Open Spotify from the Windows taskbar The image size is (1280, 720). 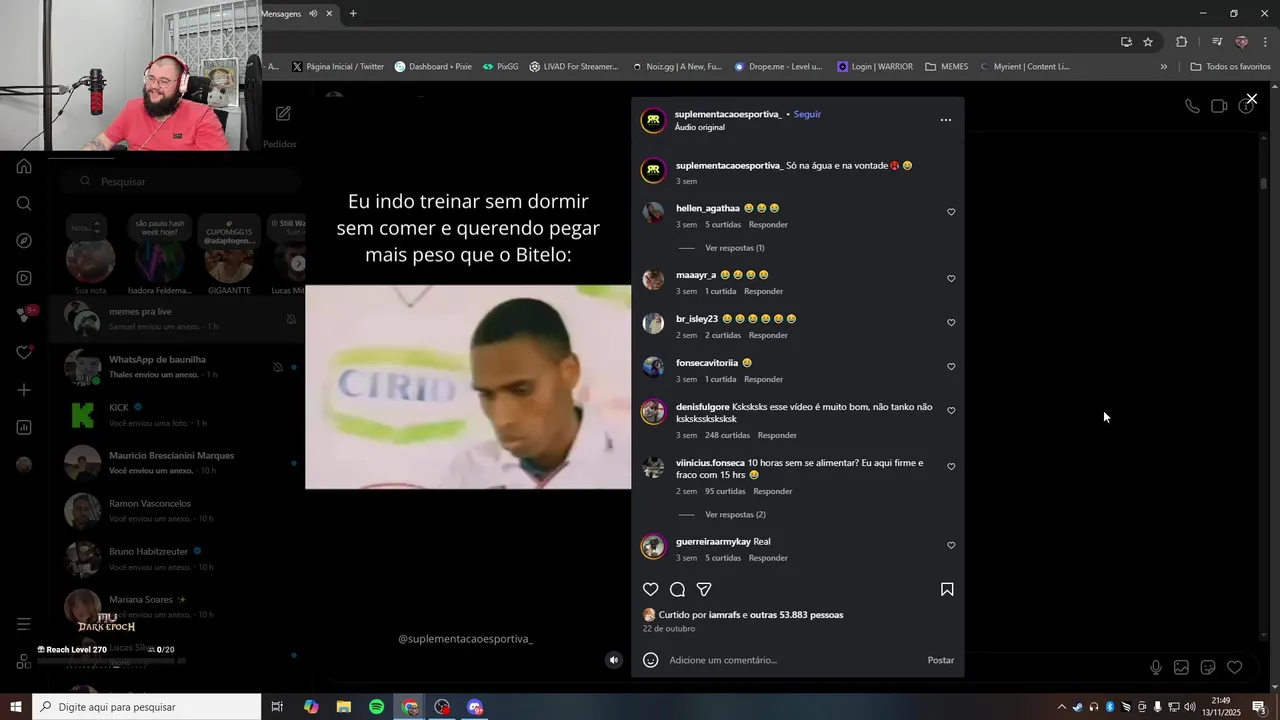[x=376, y=707]
